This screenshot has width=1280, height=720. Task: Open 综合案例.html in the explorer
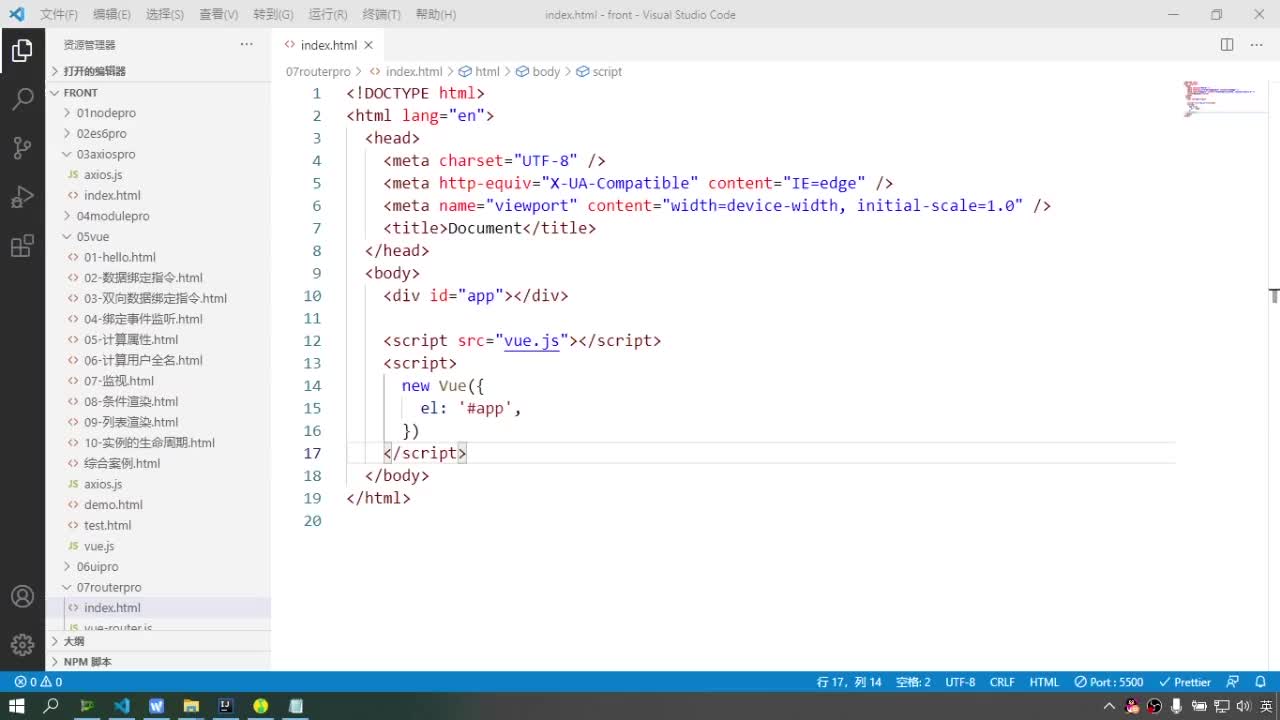click(160, 463)
